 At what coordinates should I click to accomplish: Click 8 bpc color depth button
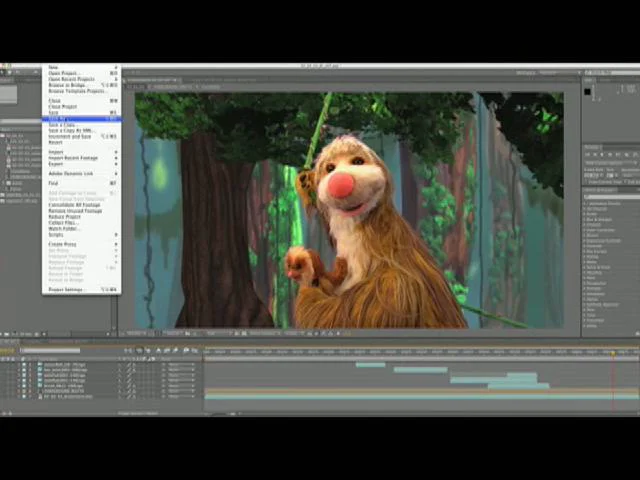point(26,334)
